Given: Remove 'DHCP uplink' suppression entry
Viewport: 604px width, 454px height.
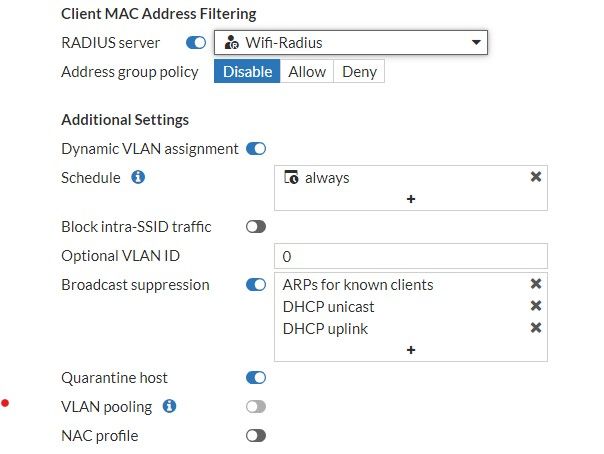Looking at the screenshot, I should (535, 328).
